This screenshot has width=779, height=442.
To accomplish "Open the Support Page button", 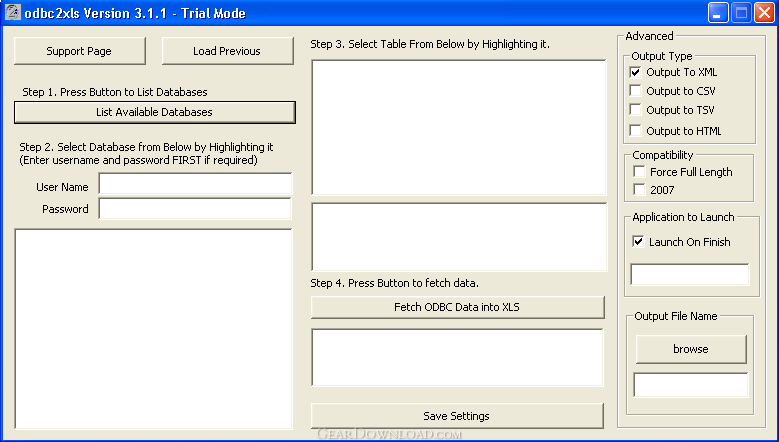I will [79, 51].
